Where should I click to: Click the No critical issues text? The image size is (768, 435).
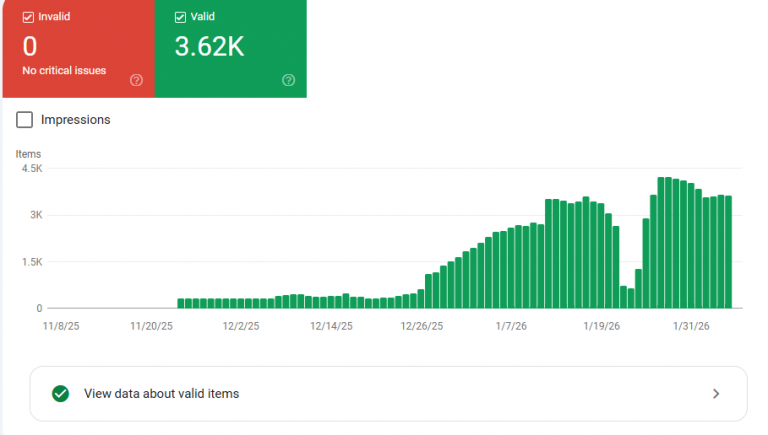(64, 71)
